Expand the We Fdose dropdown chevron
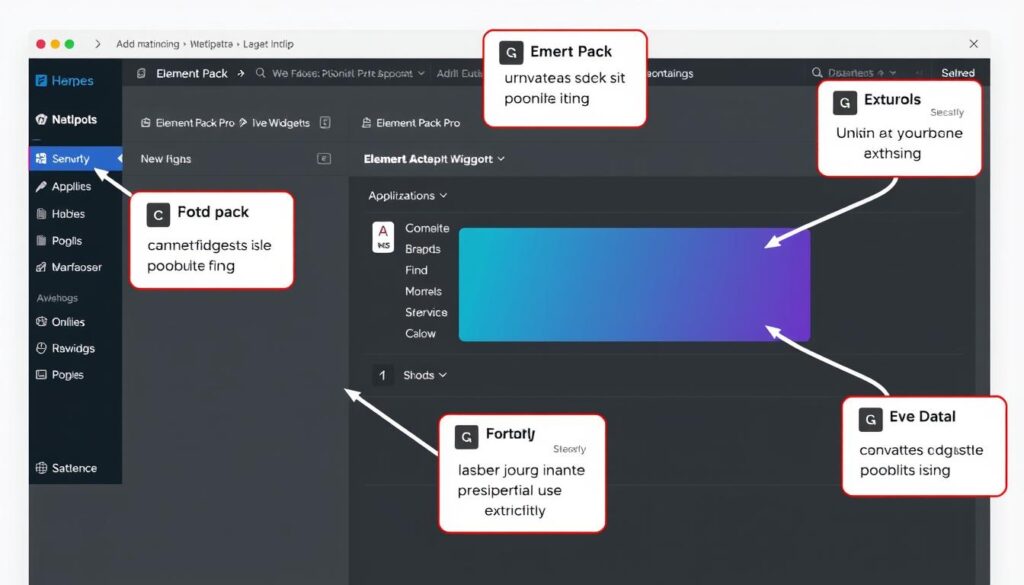 point(421,73)
